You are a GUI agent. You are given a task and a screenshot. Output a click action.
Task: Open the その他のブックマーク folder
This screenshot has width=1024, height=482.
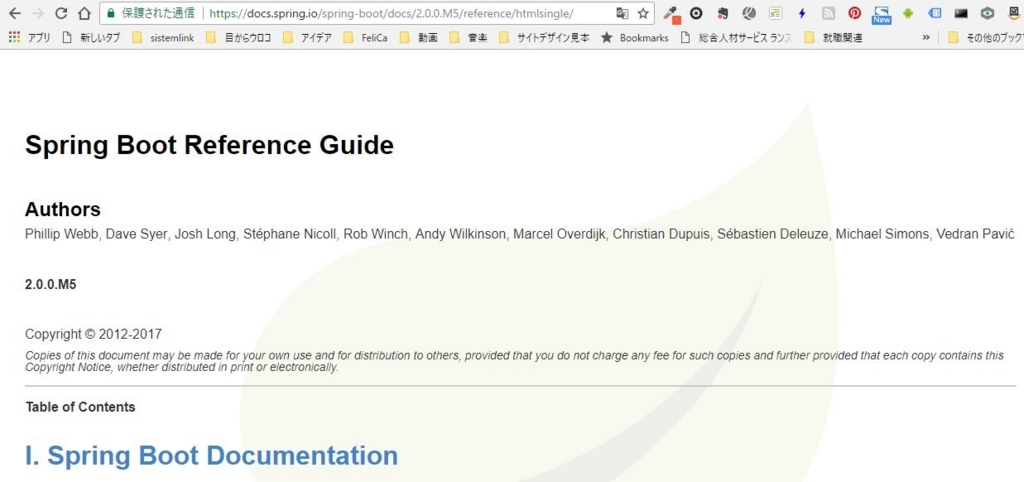[986, 38]
